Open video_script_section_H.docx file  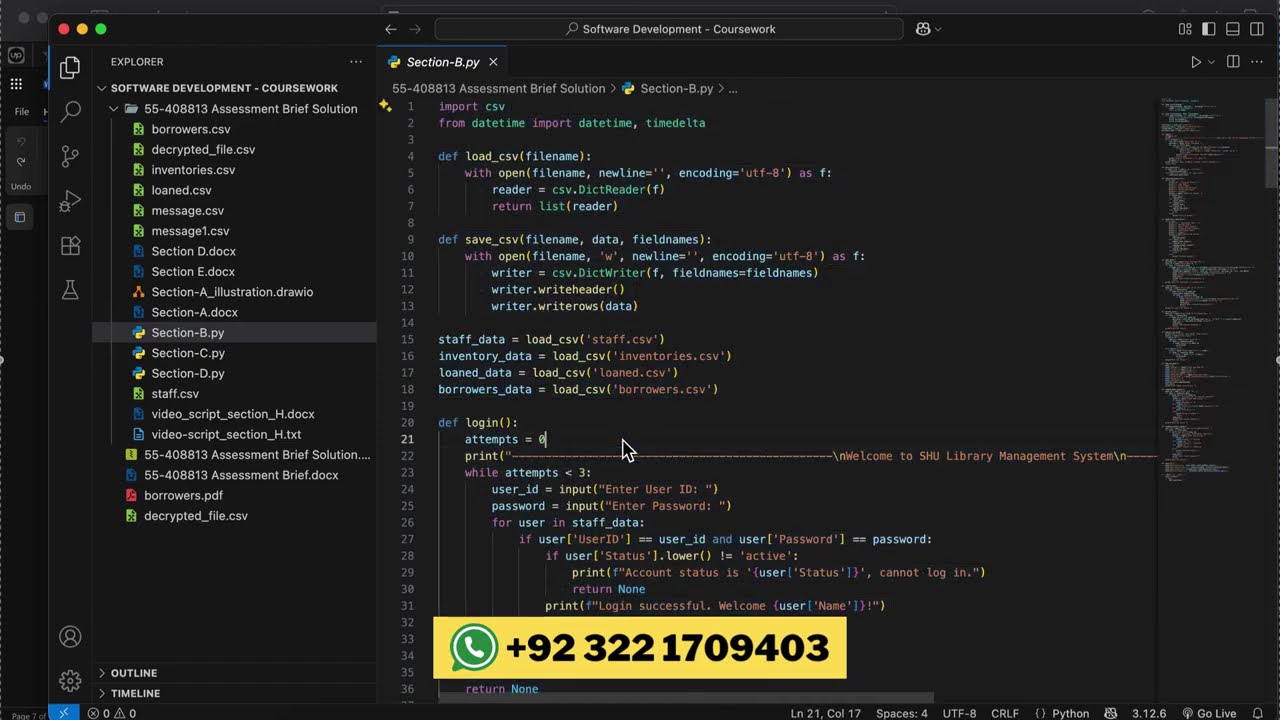point(233,414)
